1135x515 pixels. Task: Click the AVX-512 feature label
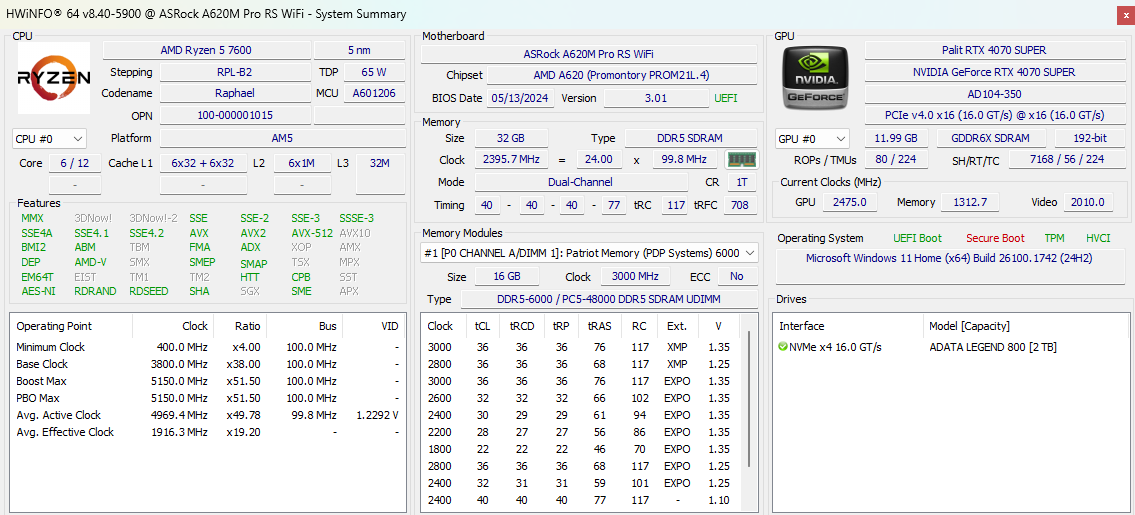pyautogui.click(x=312, y=233)
